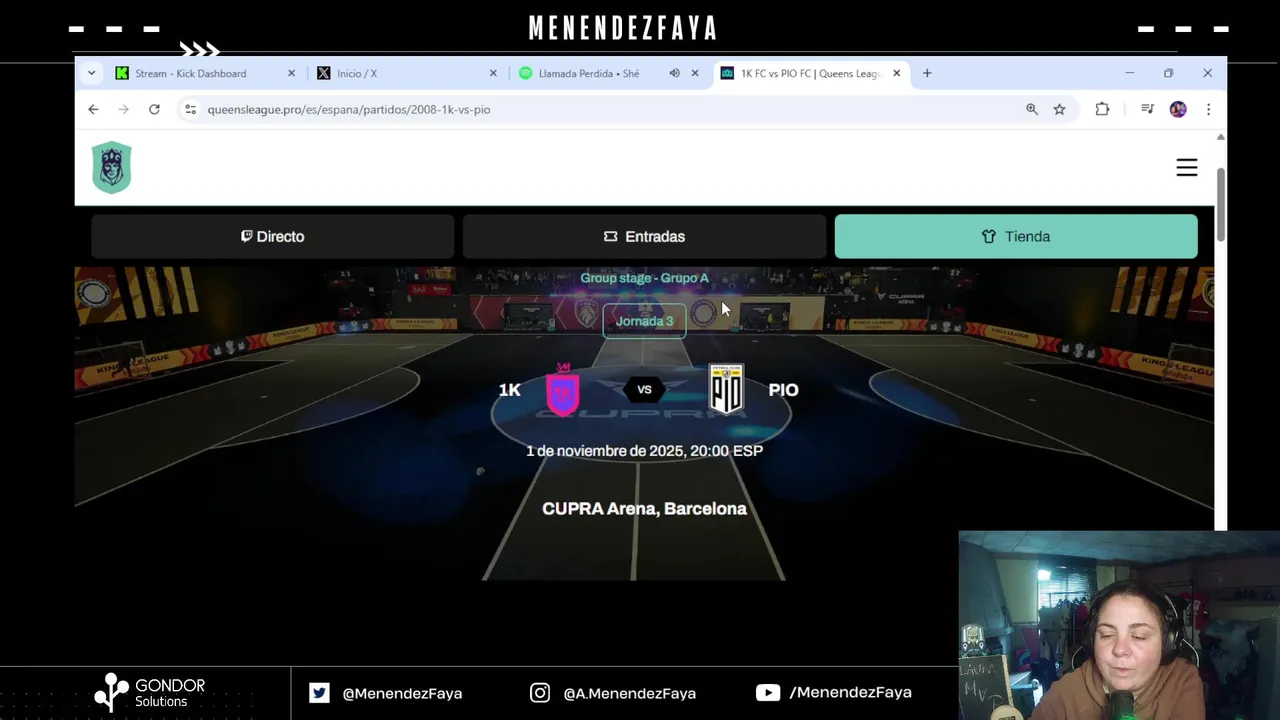Close the Stream - Kick Dashboard tab
This screenshot has width=1280, height=720.
click(292, 73)
